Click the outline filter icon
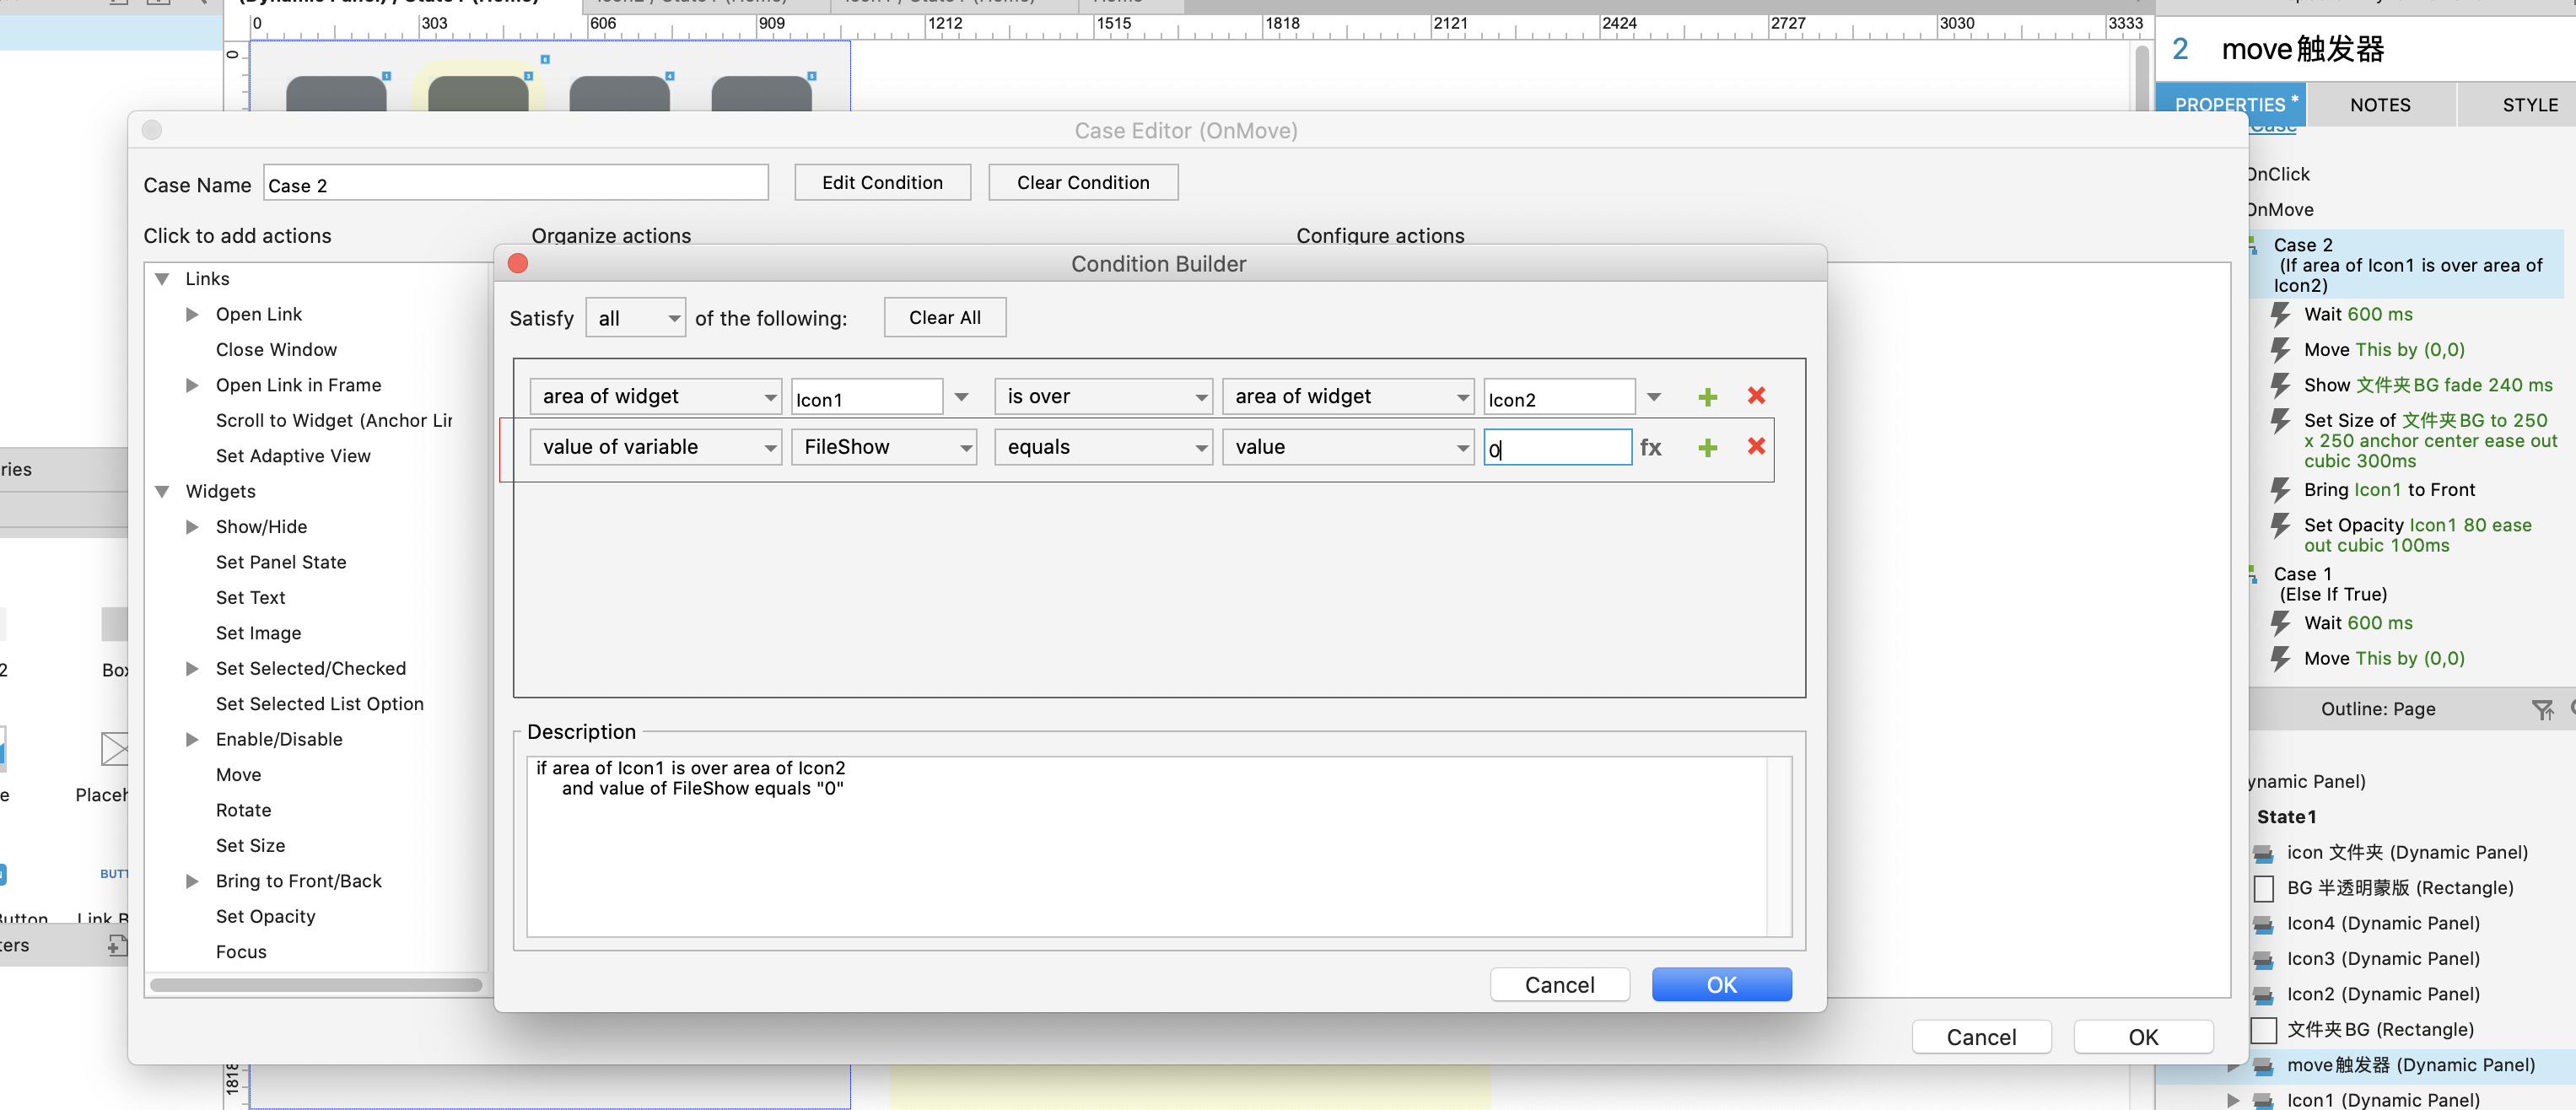This screenshot has width=2576, height=1110. coord(2541,709)
